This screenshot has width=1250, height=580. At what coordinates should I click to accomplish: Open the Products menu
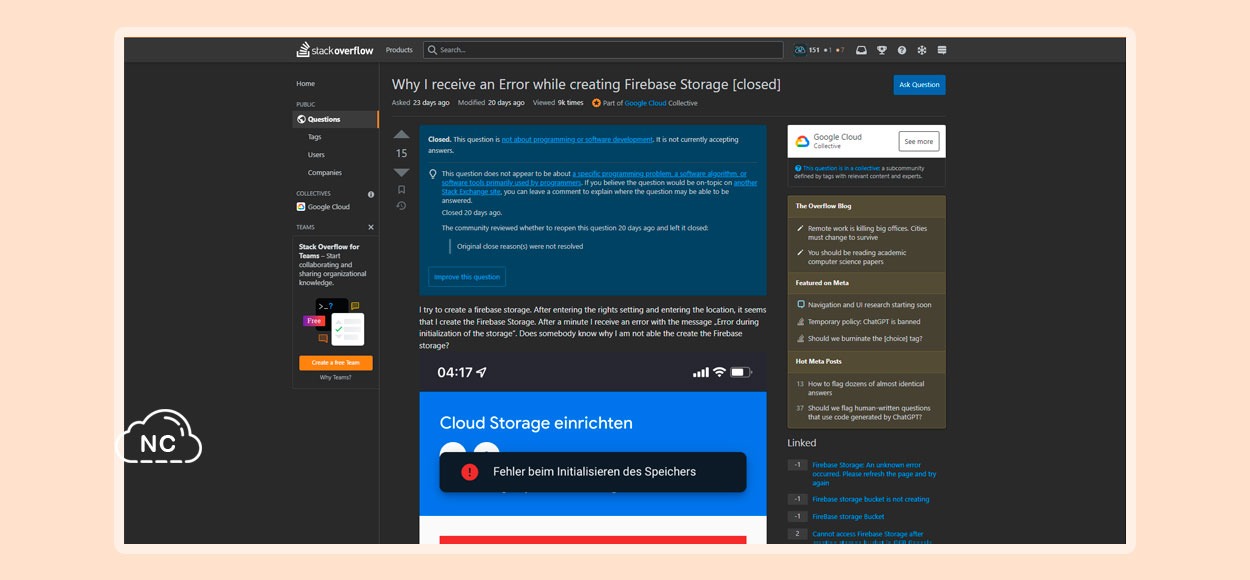[399, 50]
